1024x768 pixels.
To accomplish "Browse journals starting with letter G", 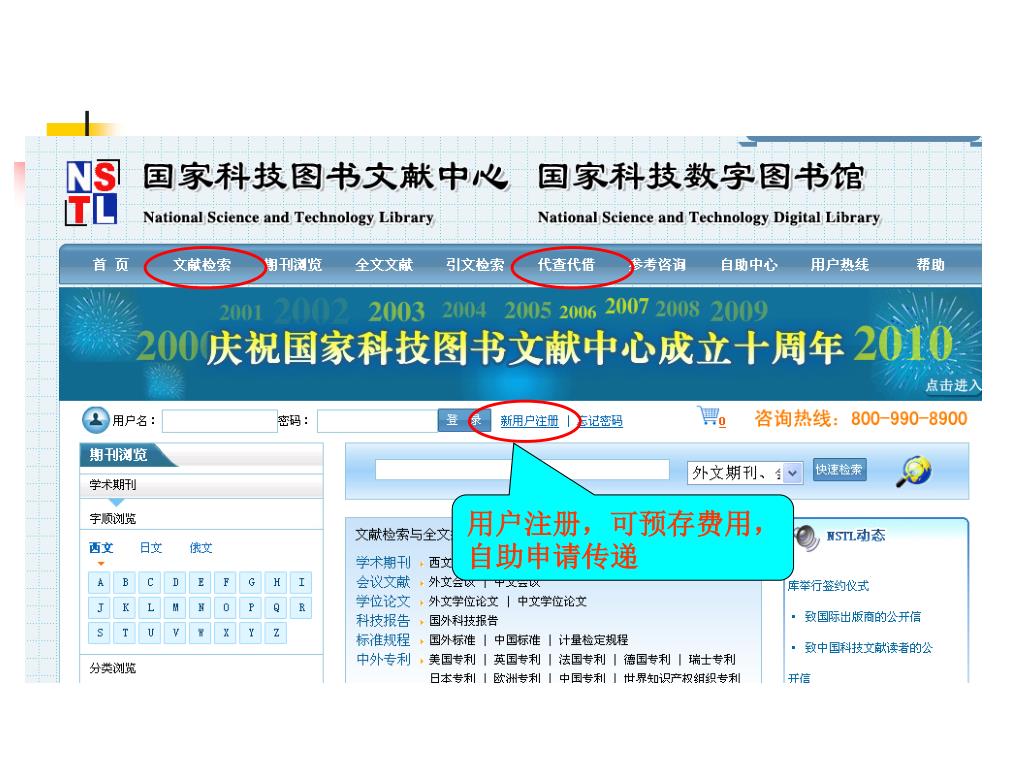I will 251,582.
